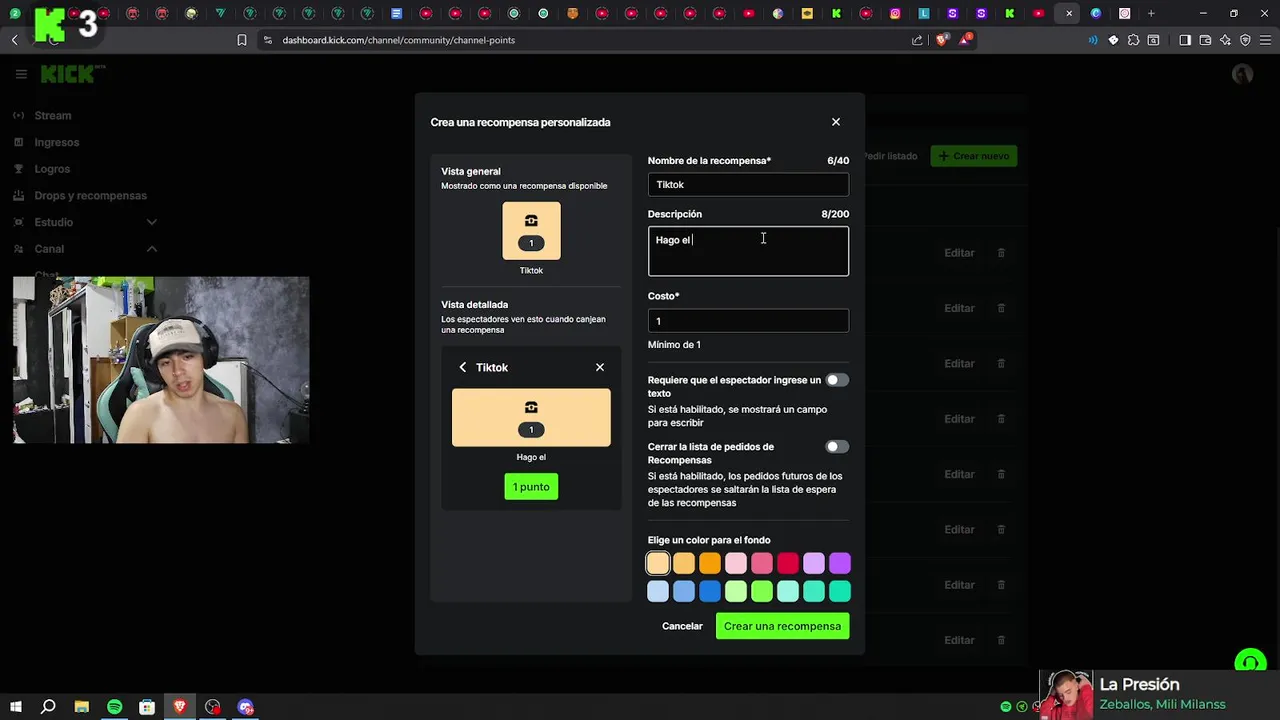1280x720 pixels.
Task: Open Logros in the sidebar
Action: pyautogui.click(x=52, y=169)
